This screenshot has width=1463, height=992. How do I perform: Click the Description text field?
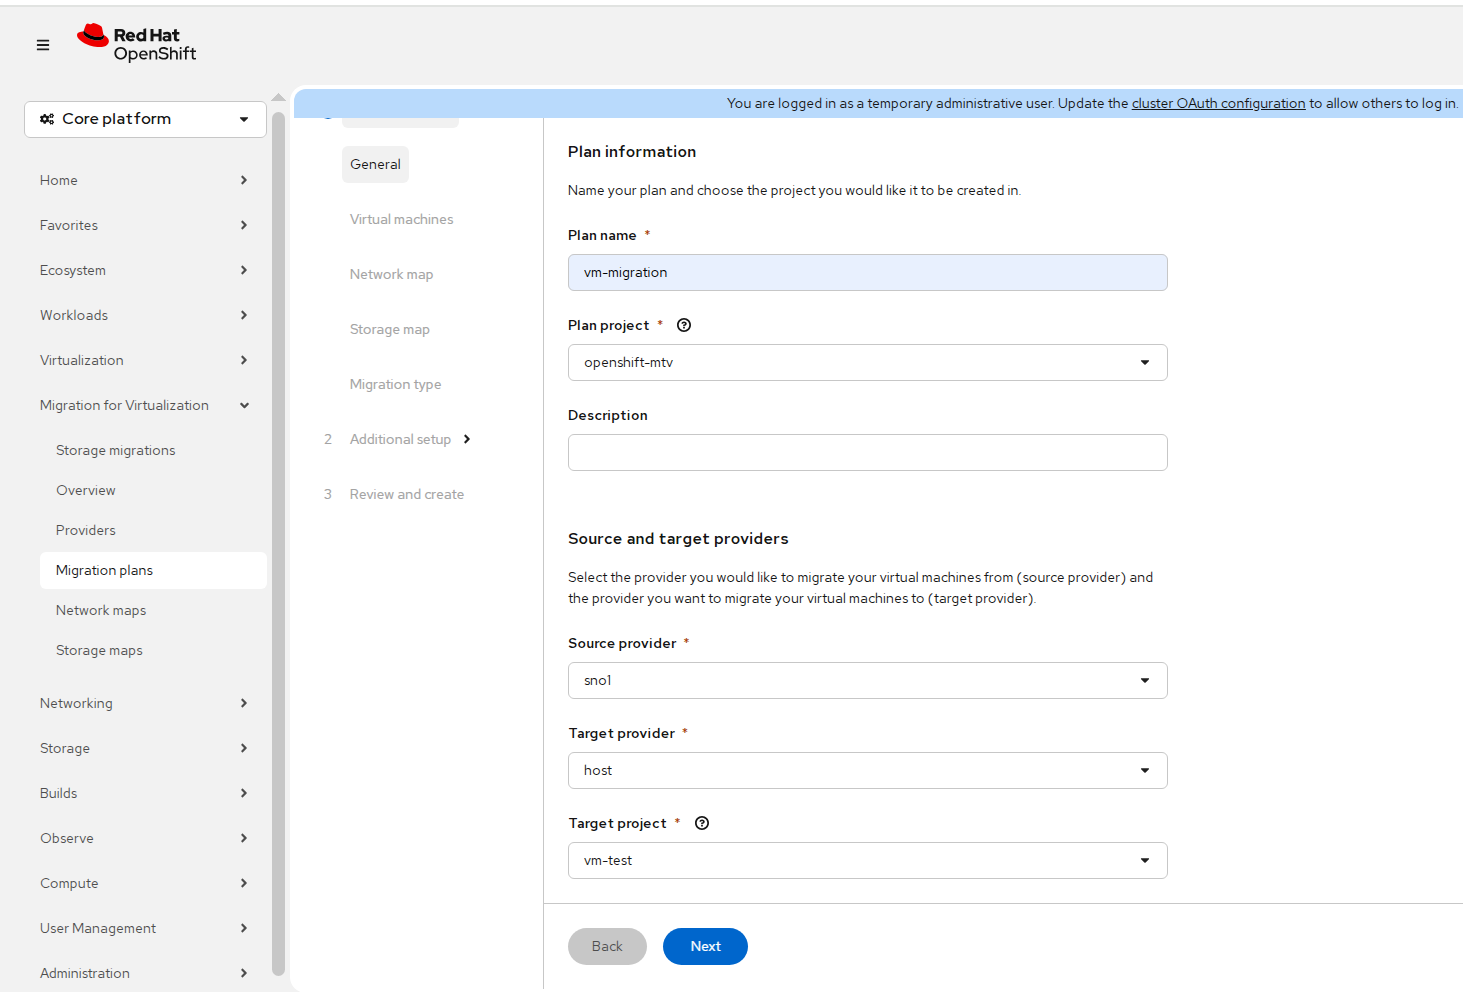point(867,453)
